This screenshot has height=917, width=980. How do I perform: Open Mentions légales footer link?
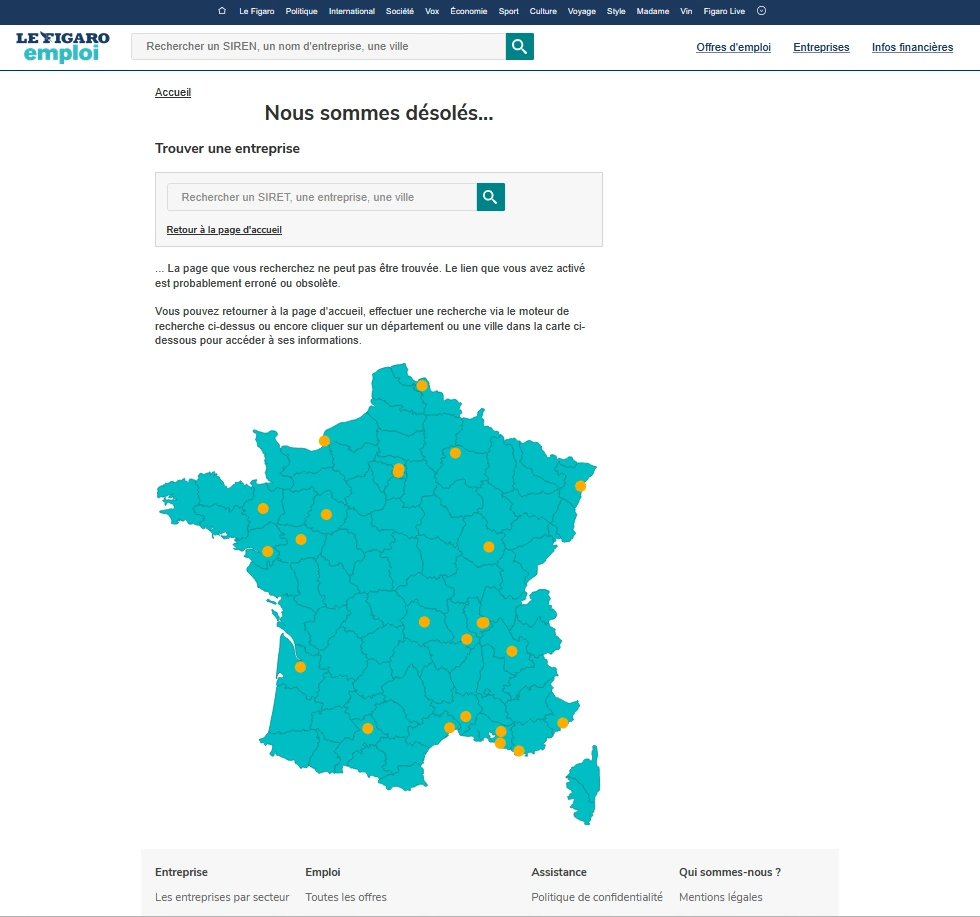coord(721,897)
